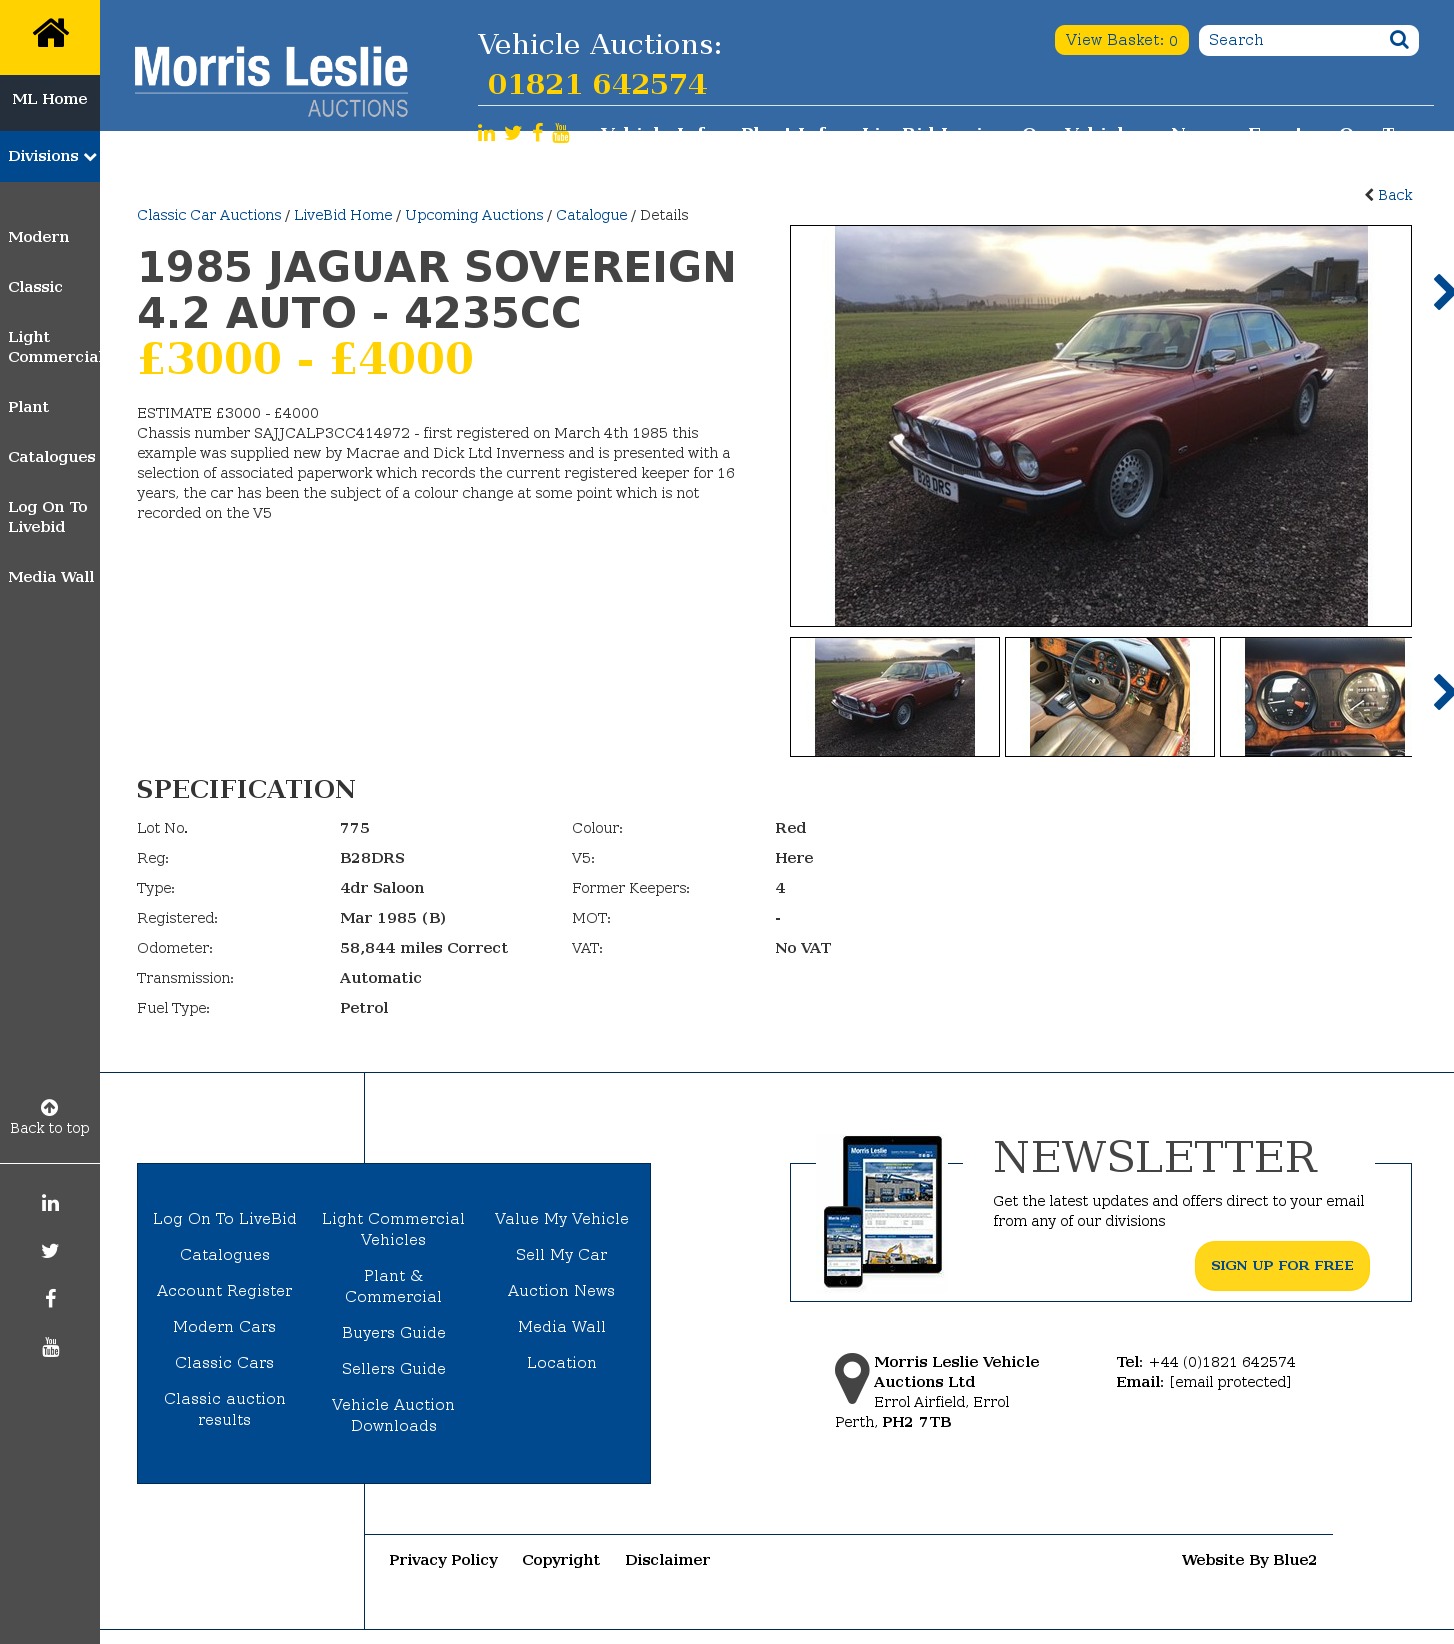Open Sell My Car link
Screen dimensions: 1454x1644
coord(562,1255)
